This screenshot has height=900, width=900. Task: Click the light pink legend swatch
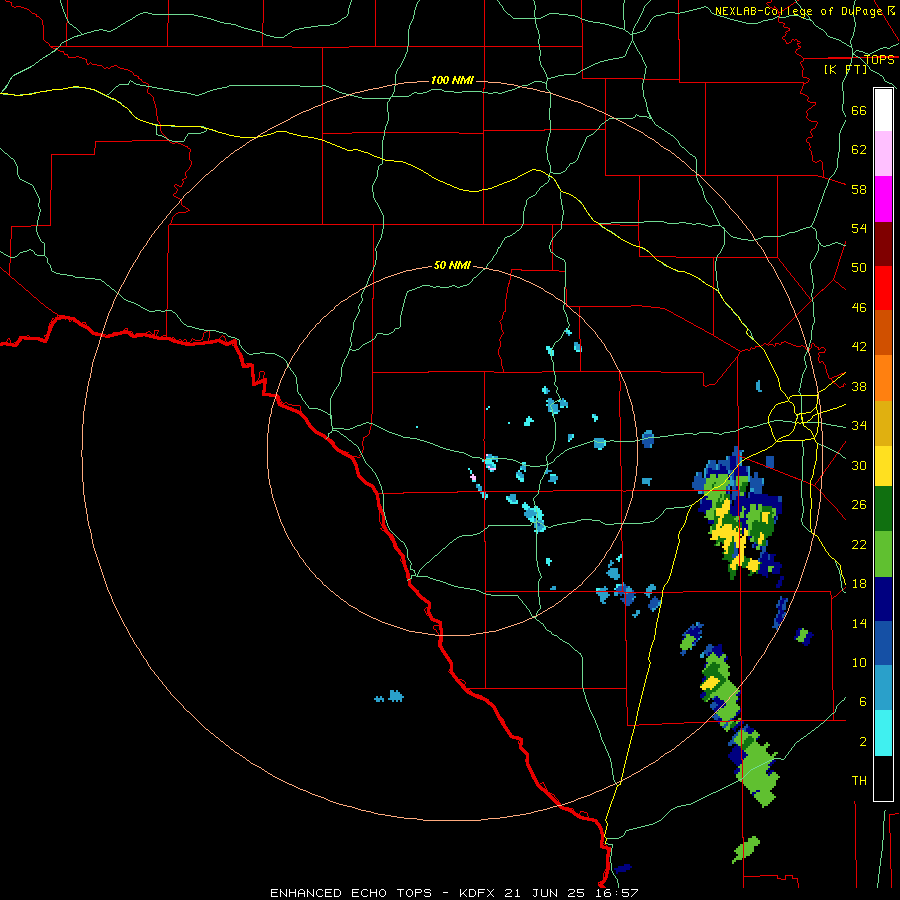click(883, 153)
